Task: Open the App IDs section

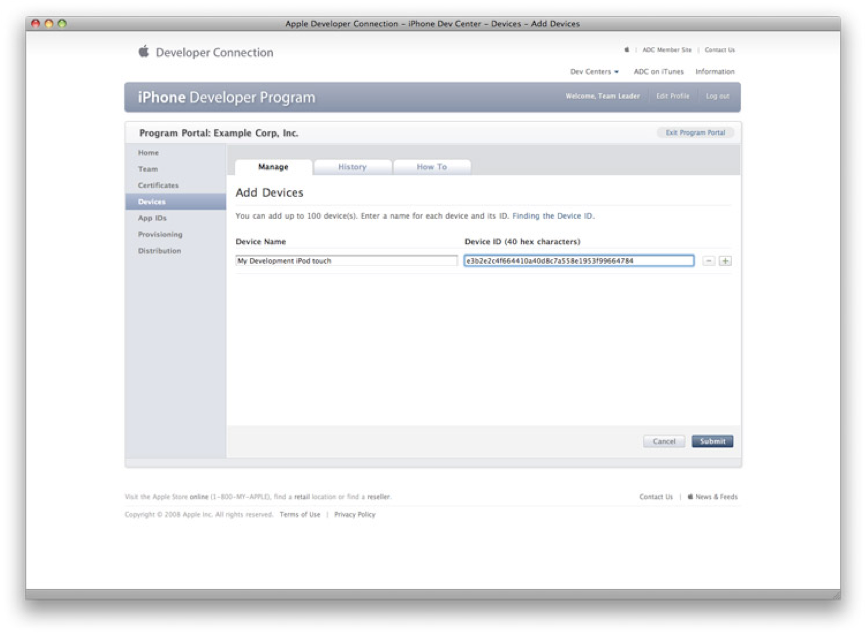Action: (152, 218)
